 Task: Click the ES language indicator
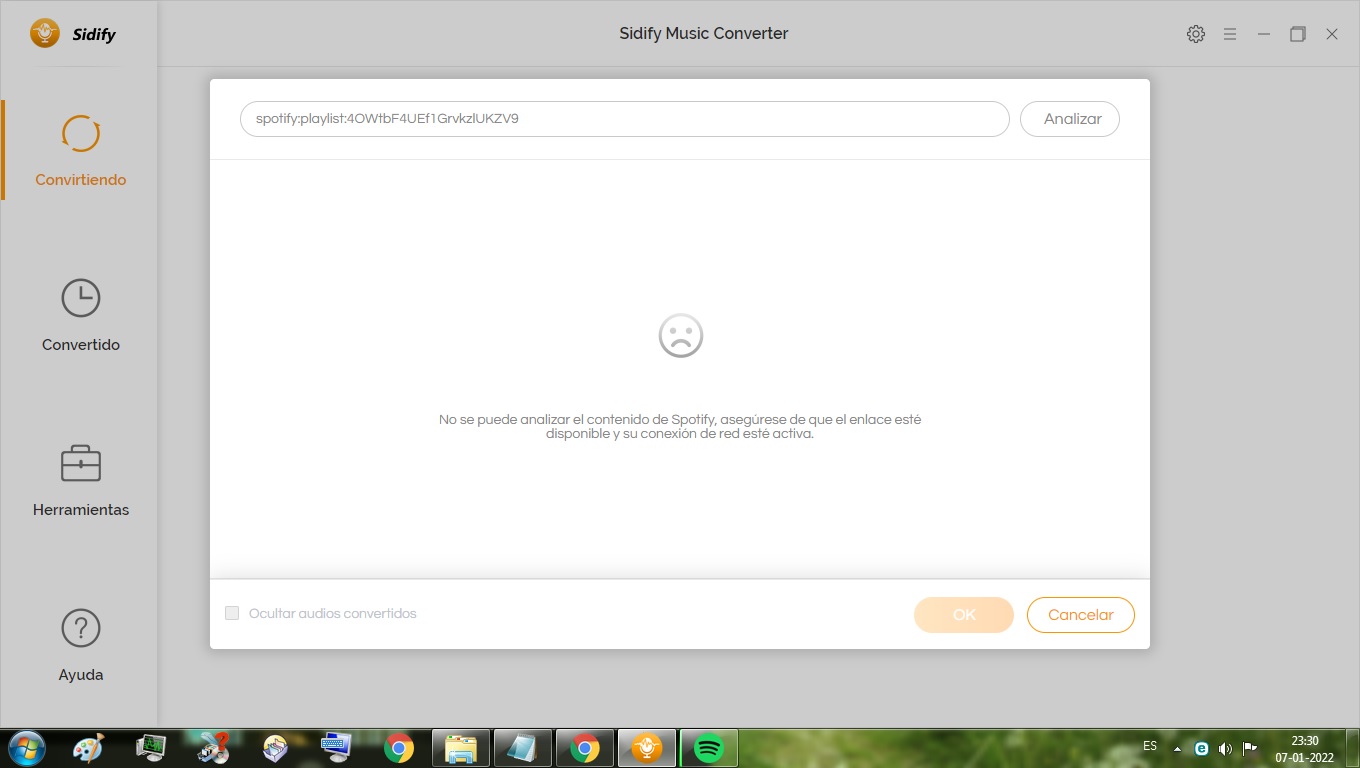click(x=1150, y=746)
